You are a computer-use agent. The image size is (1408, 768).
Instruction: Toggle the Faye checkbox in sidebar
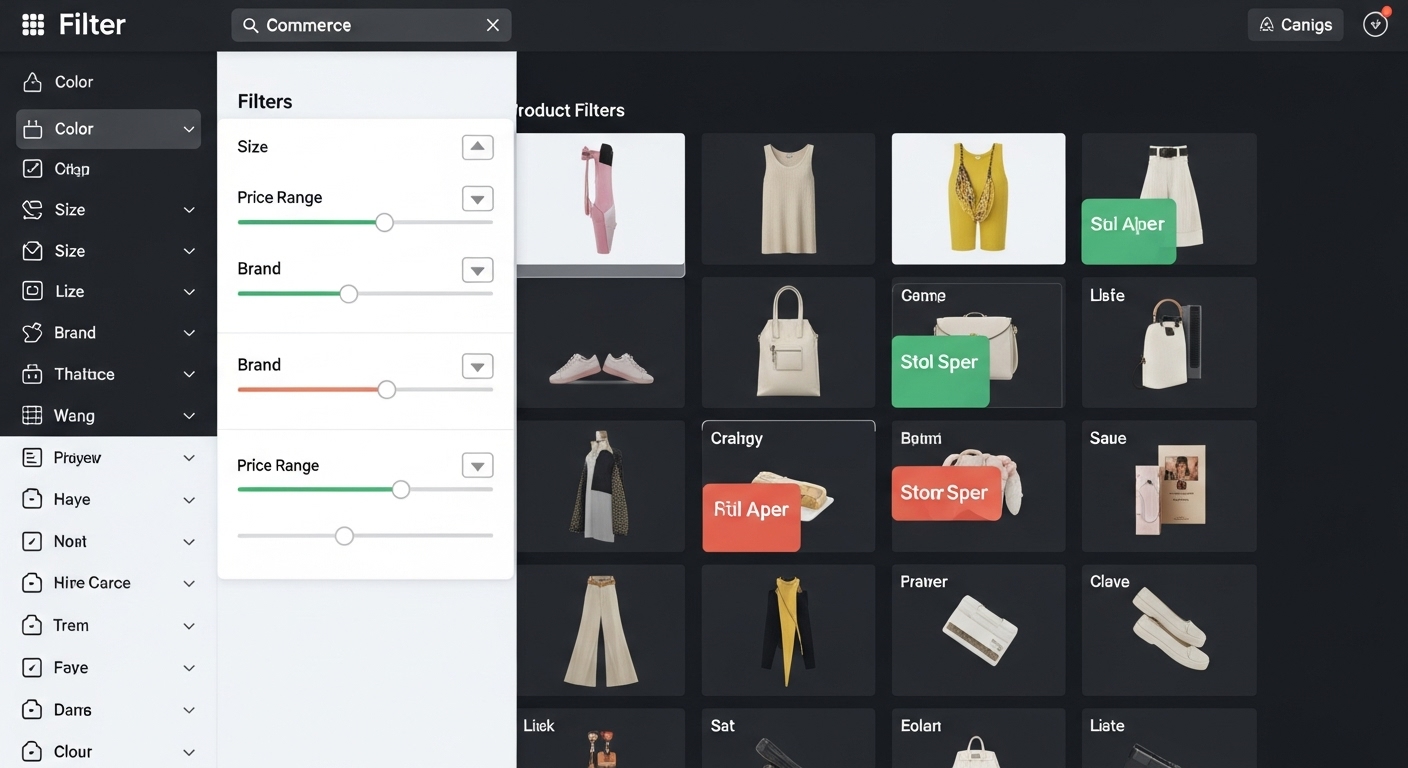32,668
